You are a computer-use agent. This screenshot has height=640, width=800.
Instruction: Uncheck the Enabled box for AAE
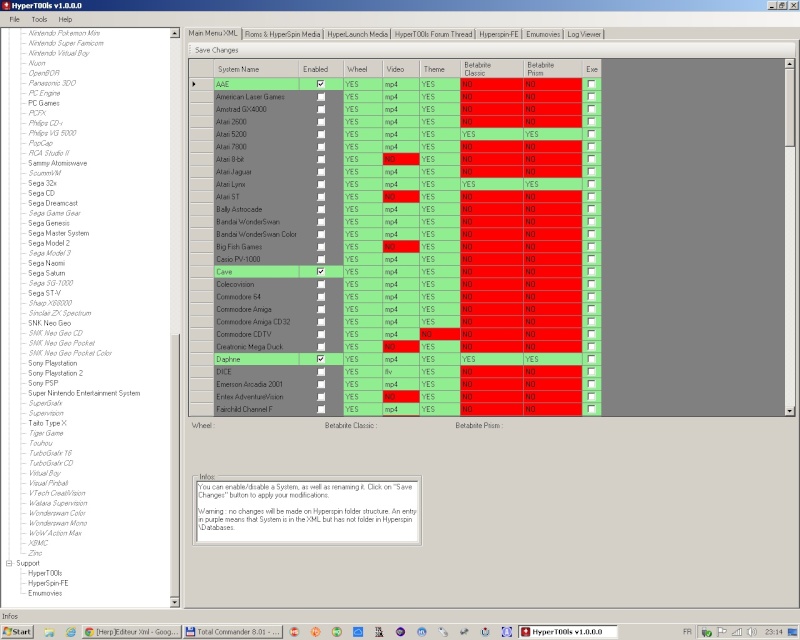320,84
